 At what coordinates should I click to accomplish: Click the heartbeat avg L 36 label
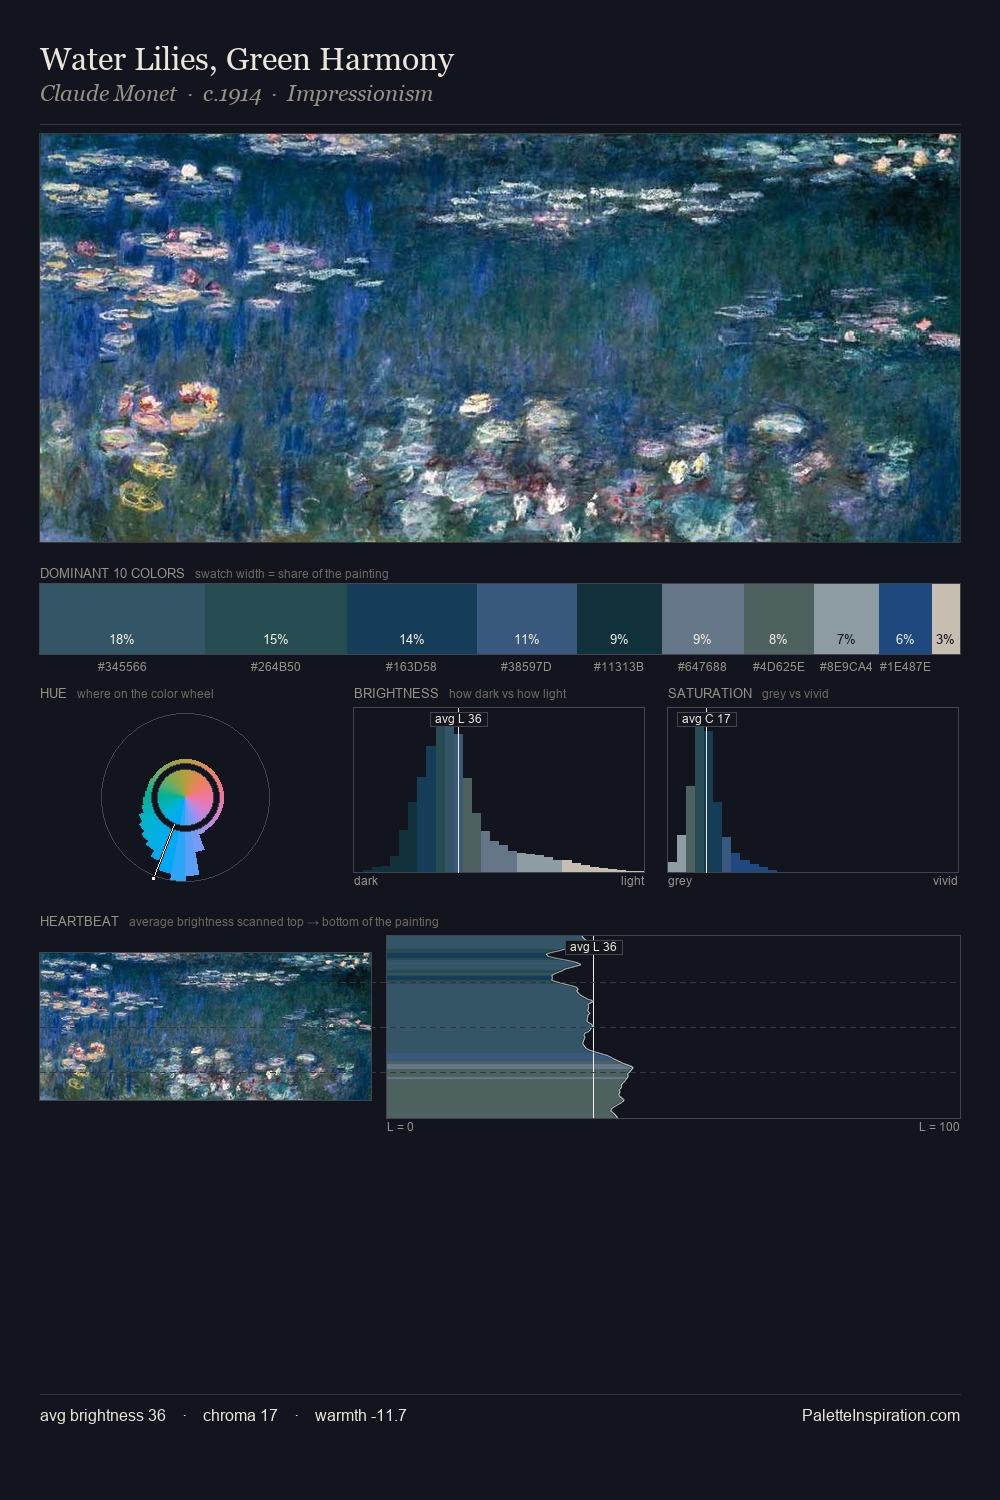593,947
